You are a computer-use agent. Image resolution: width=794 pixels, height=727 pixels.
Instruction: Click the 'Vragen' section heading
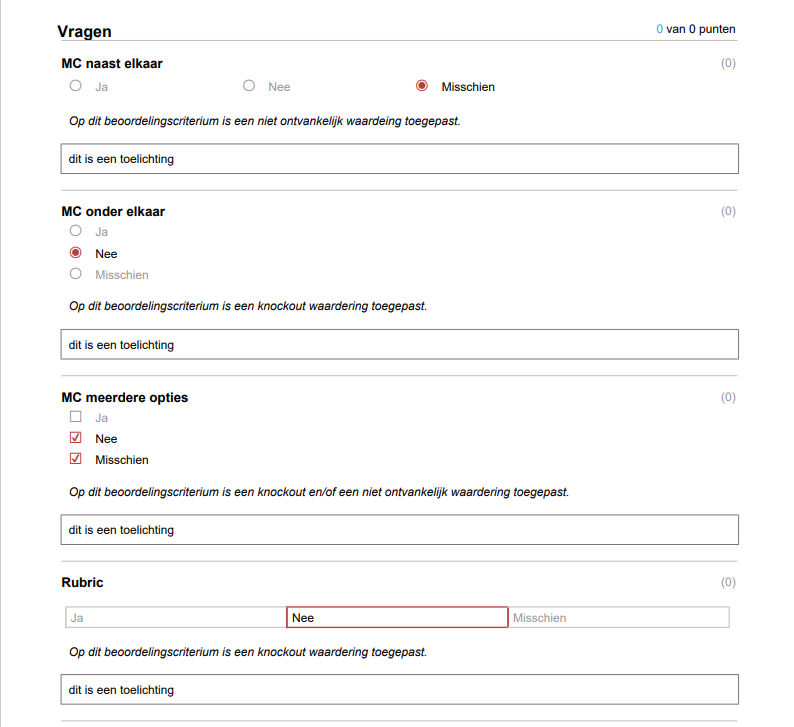(85, 31)
